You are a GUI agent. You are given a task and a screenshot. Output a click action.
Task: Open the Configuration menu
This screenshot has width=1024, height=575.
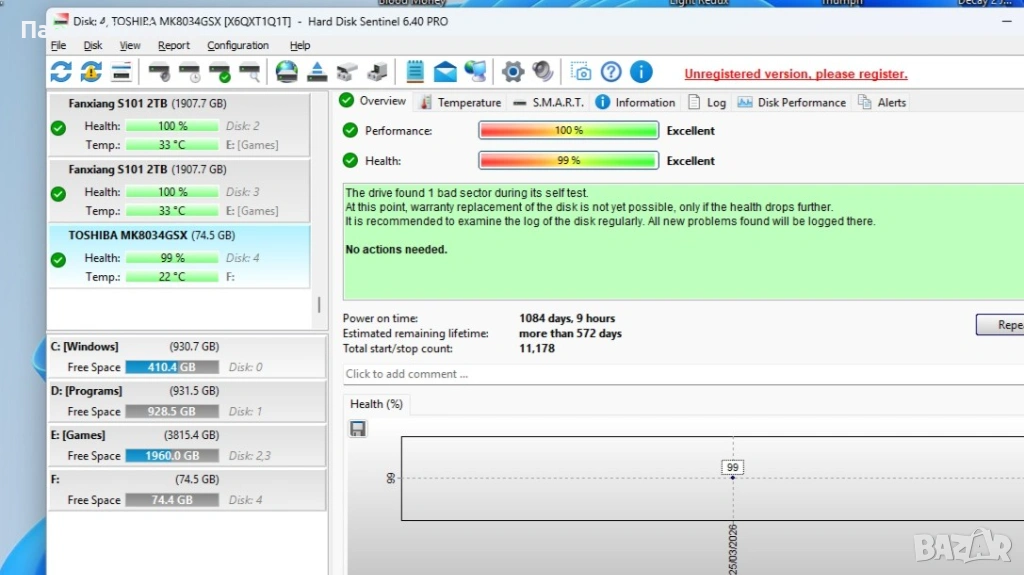[x=238, y=46]
